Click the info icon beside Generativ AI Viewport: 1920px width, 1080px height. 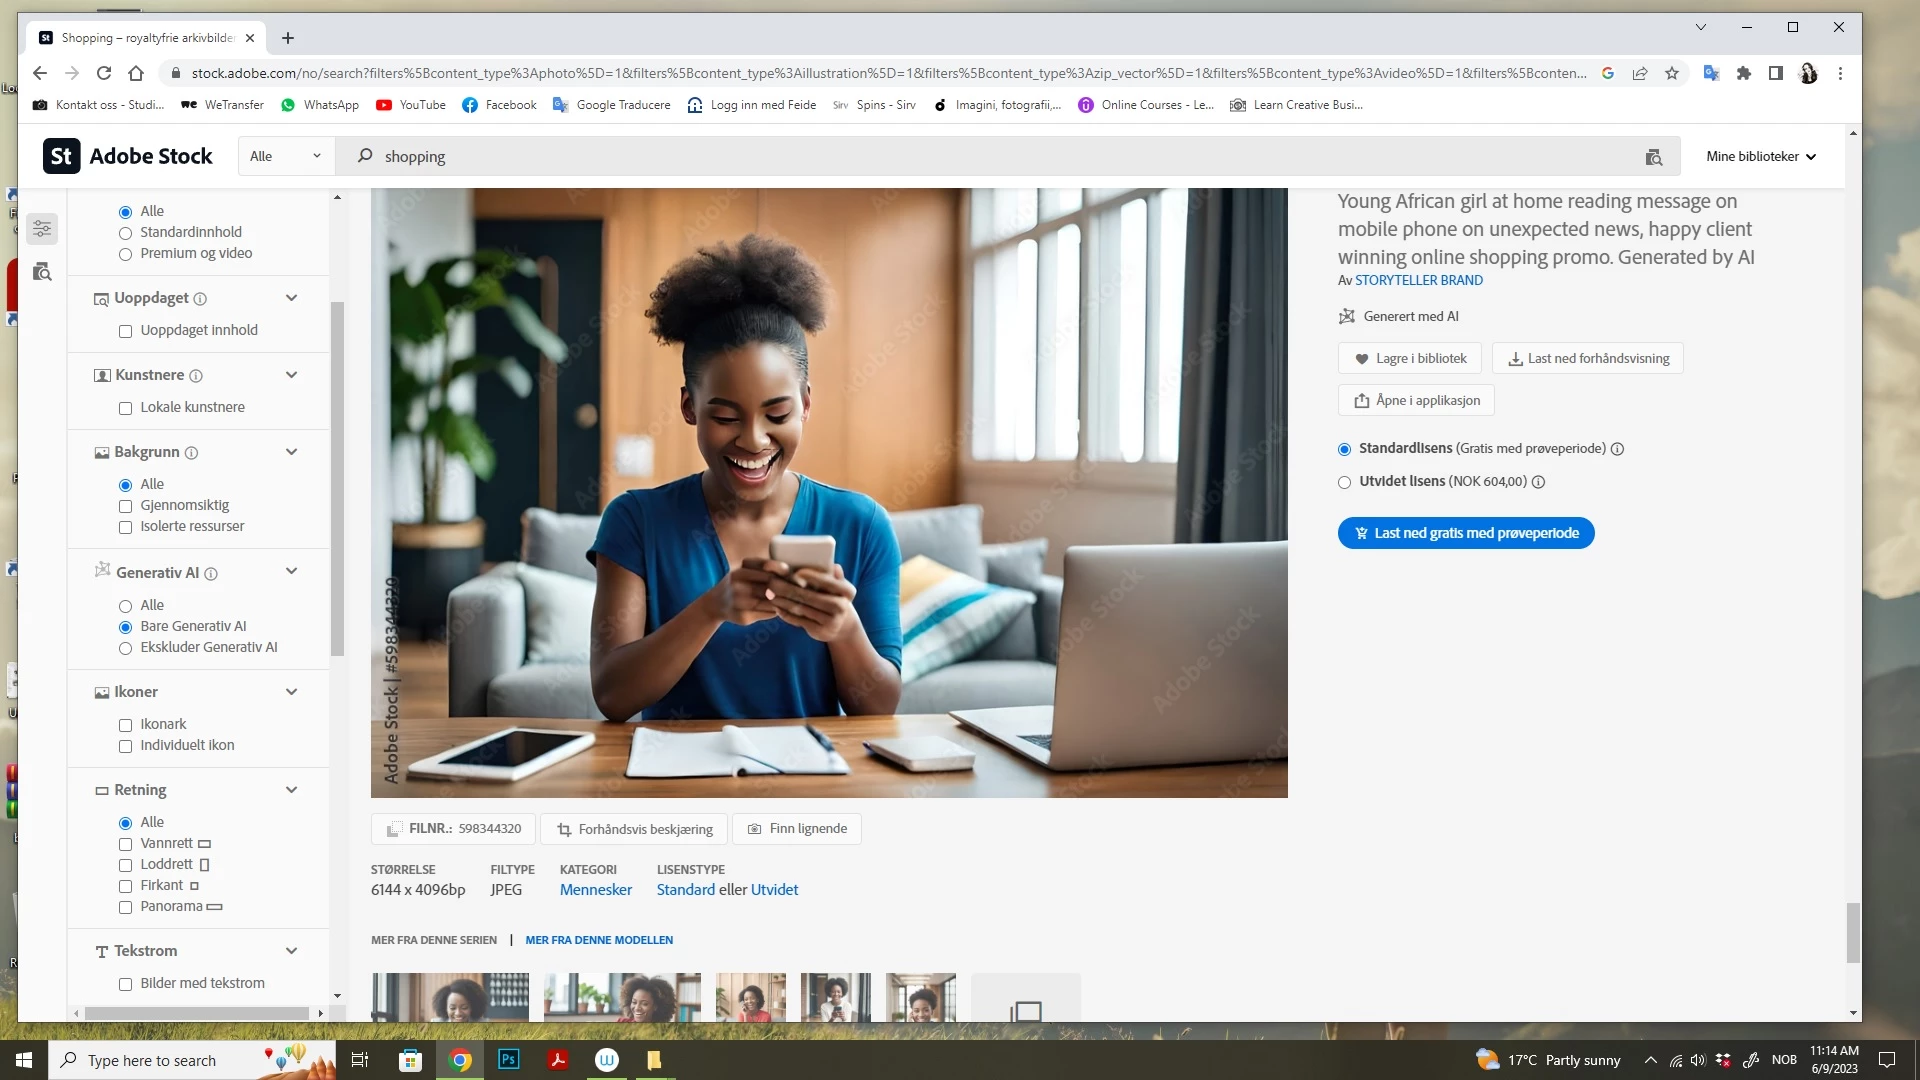click(x=211, y=574)
